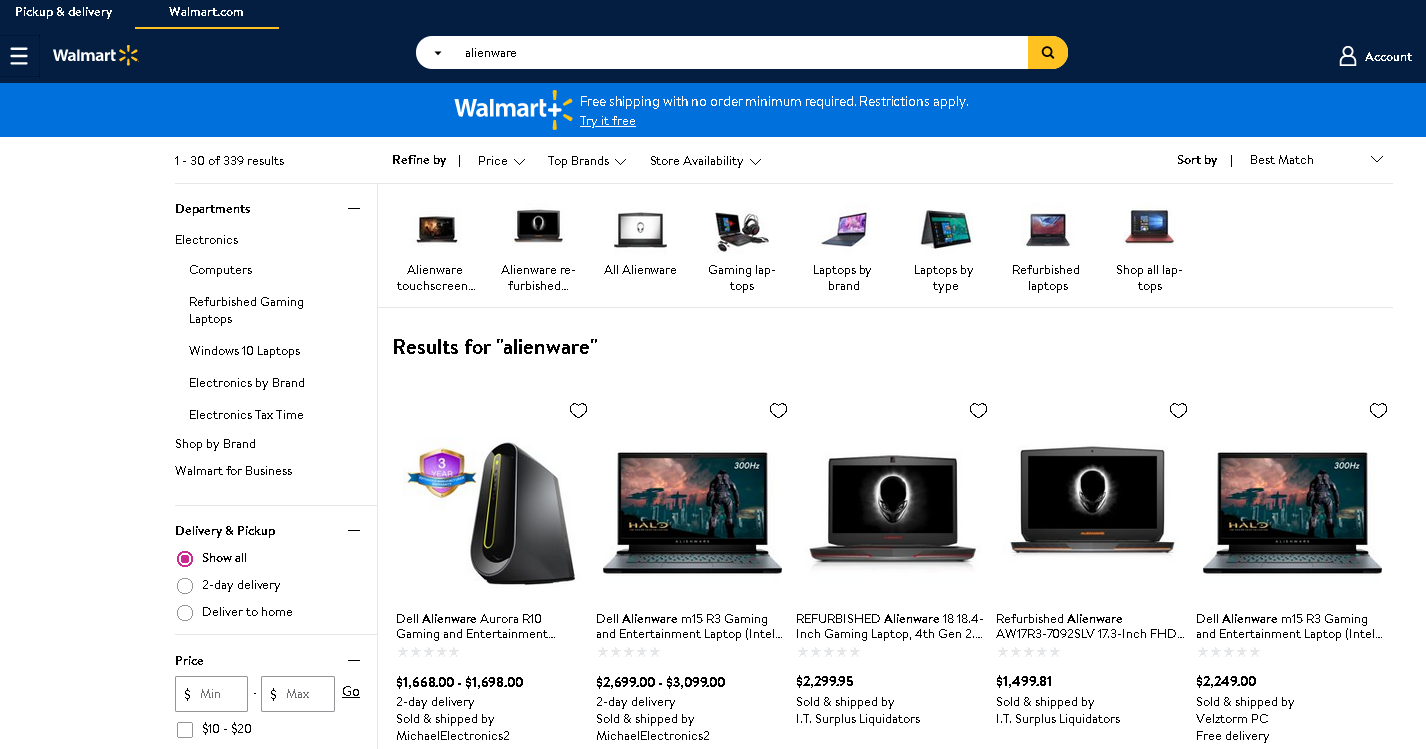Screen dimensions: 1426x749
Task: Click the Min price input field
Action: pos(211,694)
